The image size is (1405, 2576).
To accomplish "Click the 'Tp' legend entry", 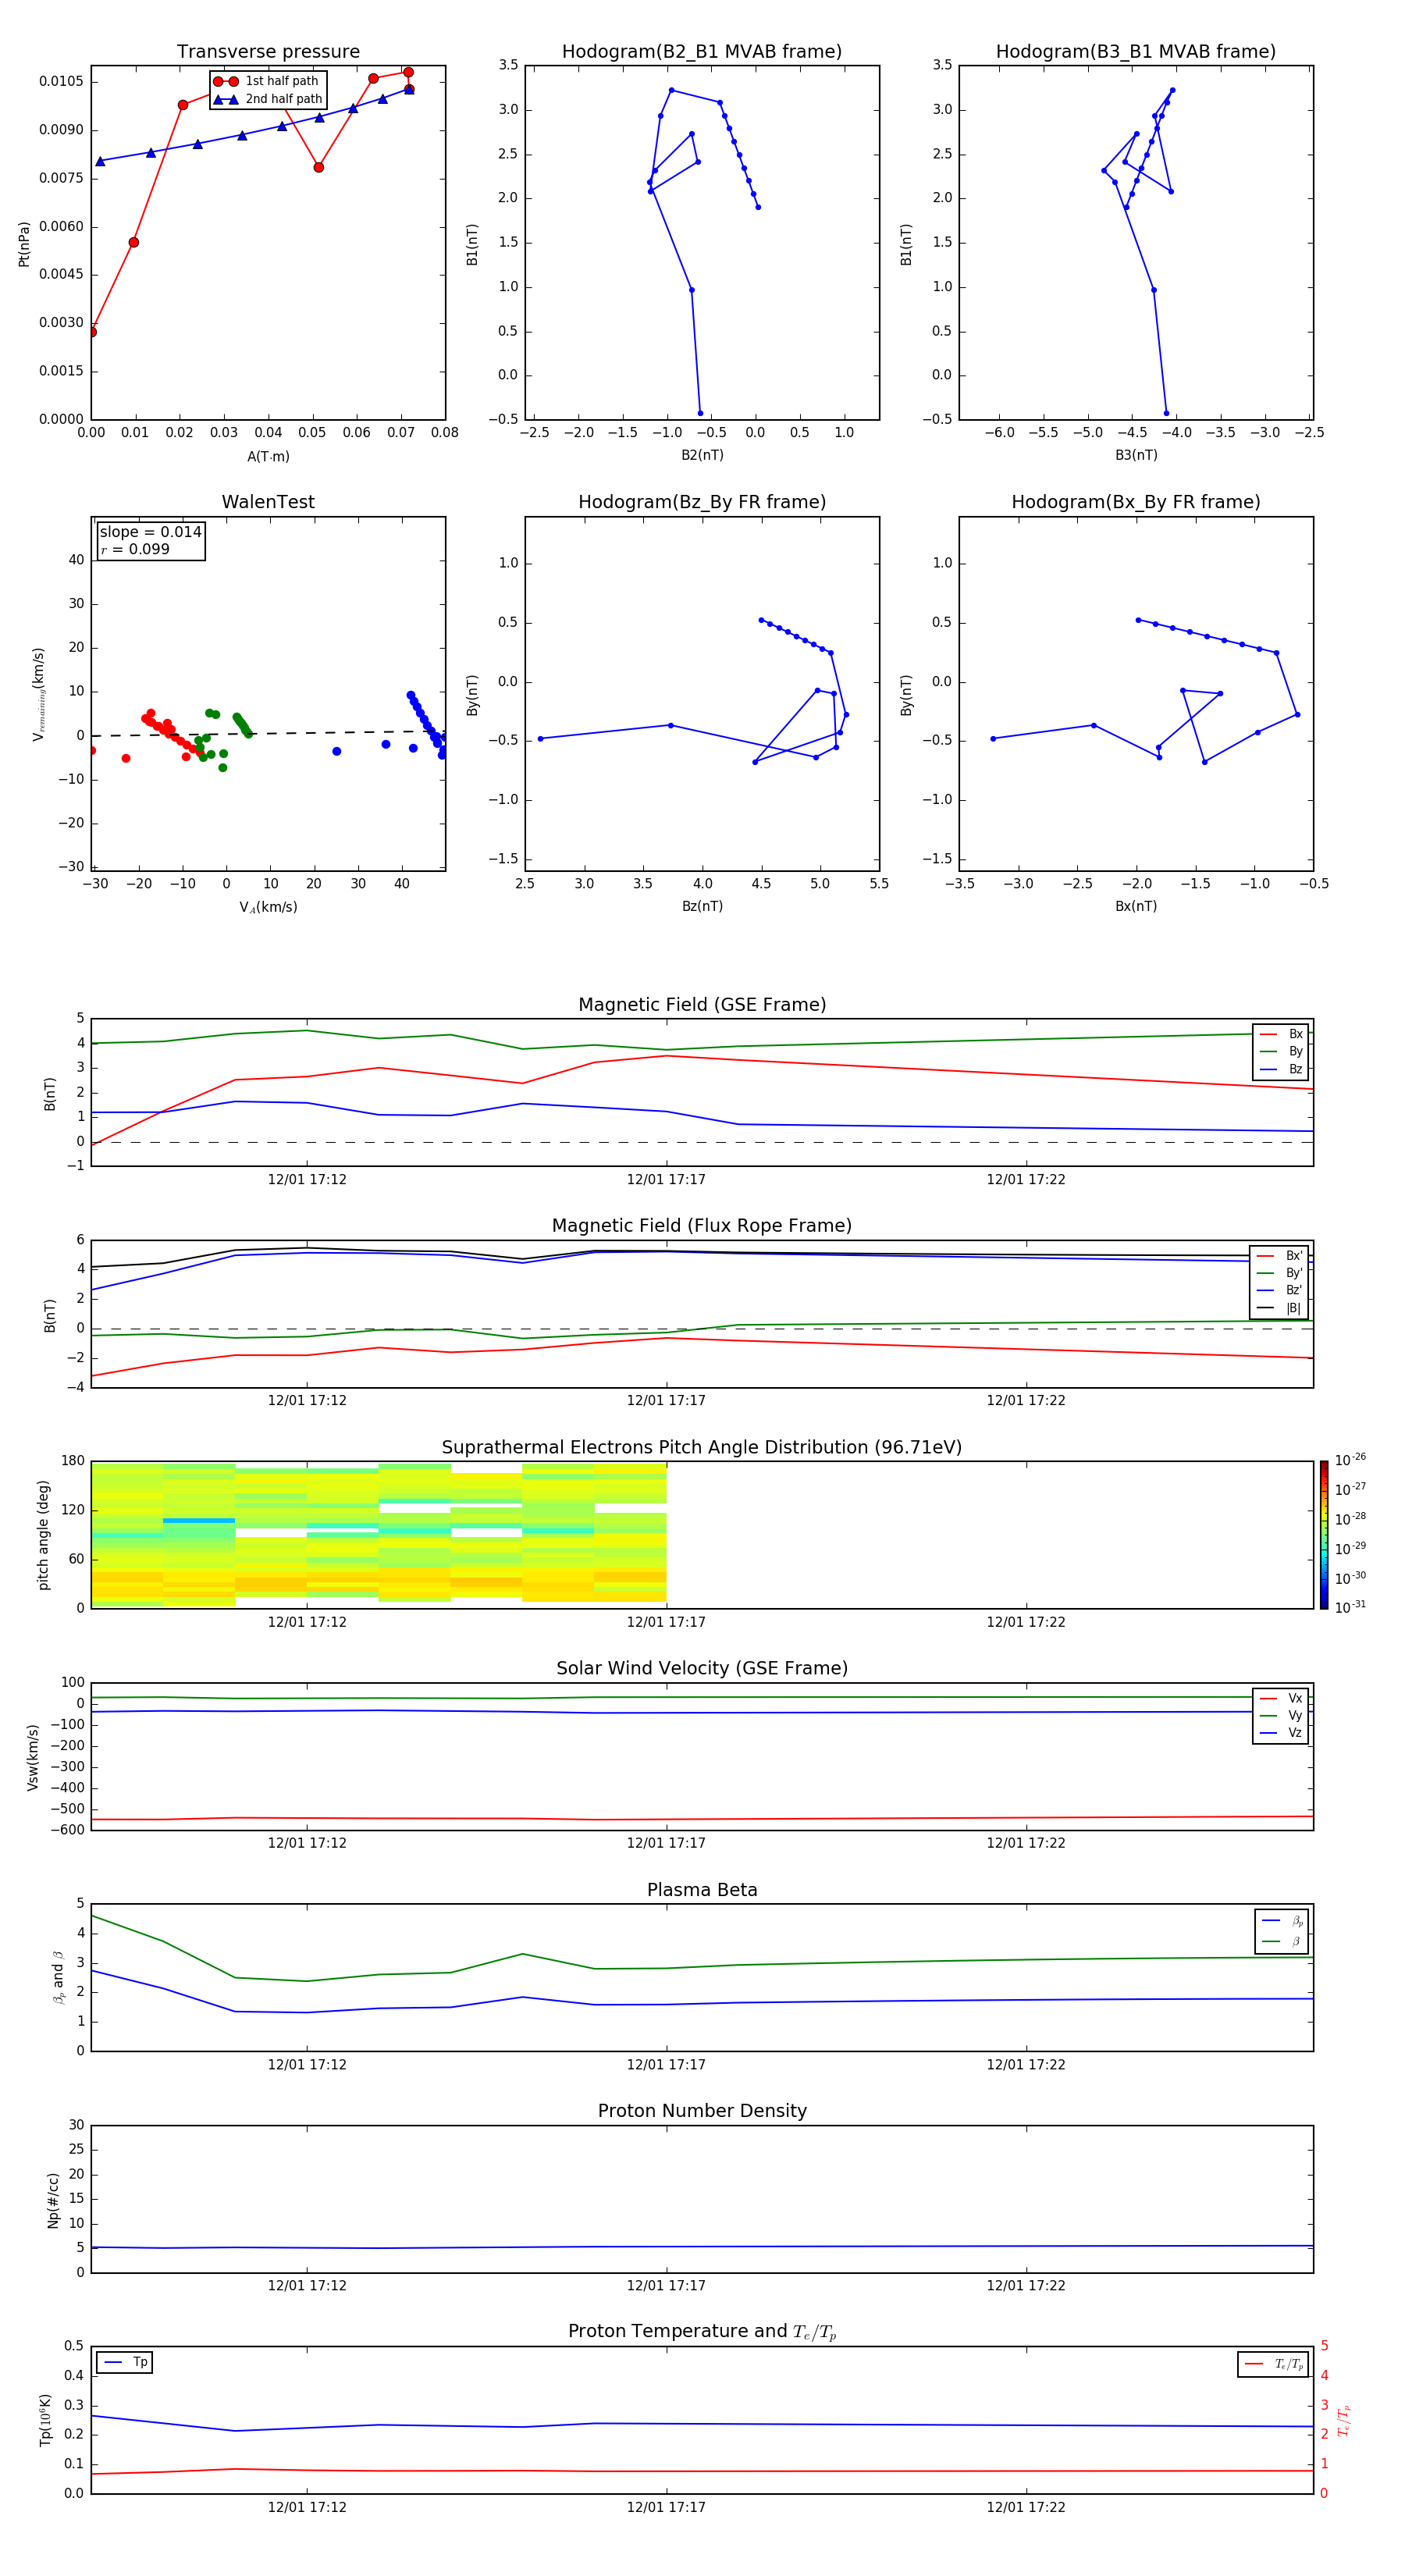I will tap(126, 2362).
